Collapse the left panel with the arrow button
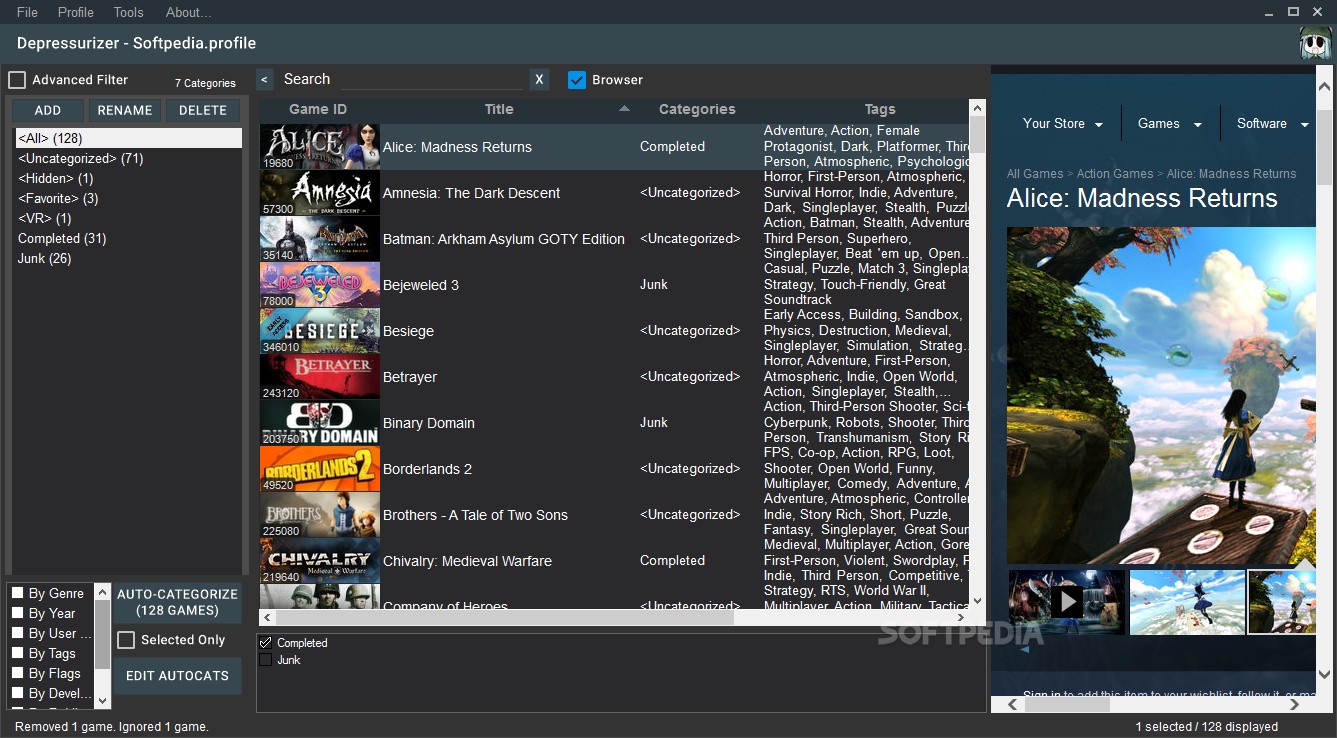 pyautogui.click(x=265, y=80)
